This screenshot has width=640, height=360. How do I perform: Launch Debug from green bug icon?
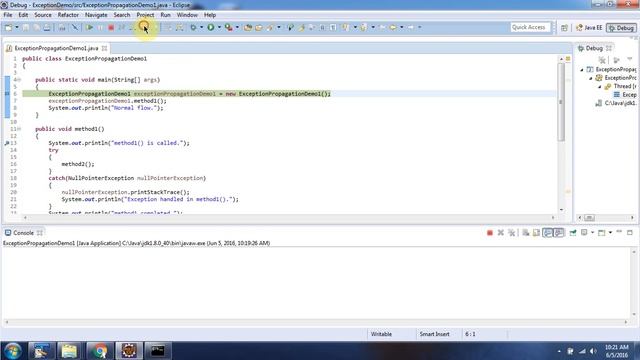coord(193,27)
